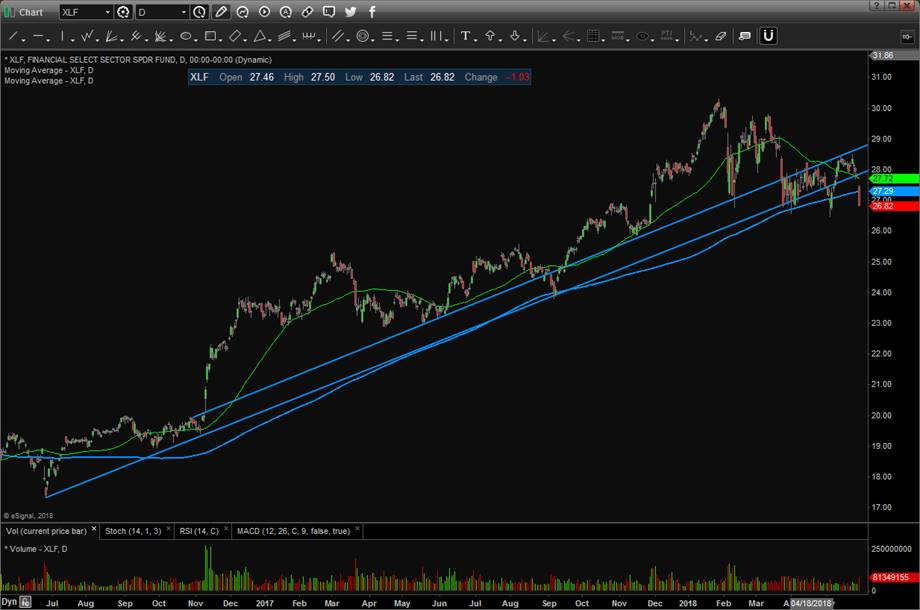920x610 pixels.
Task: Click the circular chart-refresh studies icon
Action: tap(242, 12)
